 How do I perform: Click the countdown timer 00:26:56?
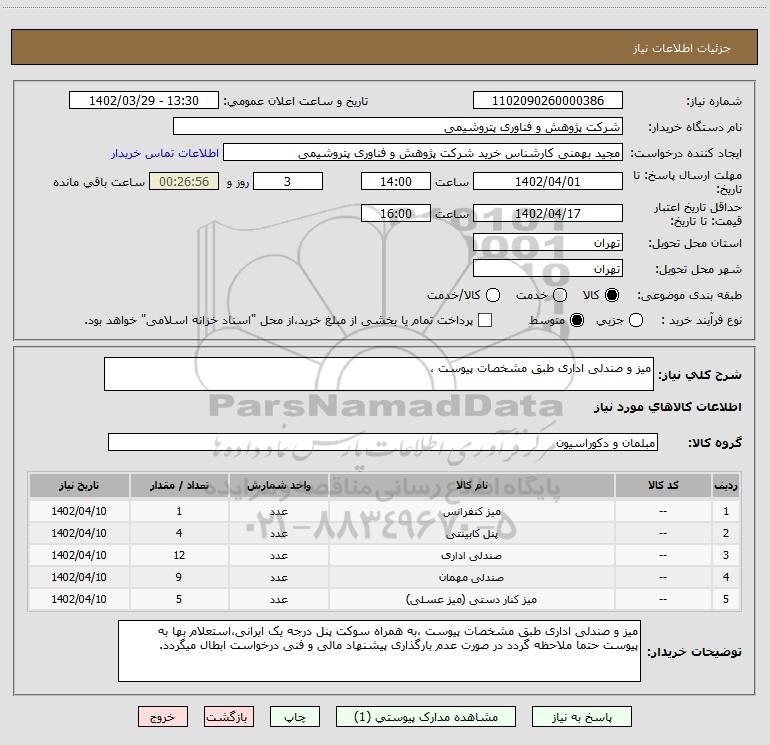coord(184,181)
